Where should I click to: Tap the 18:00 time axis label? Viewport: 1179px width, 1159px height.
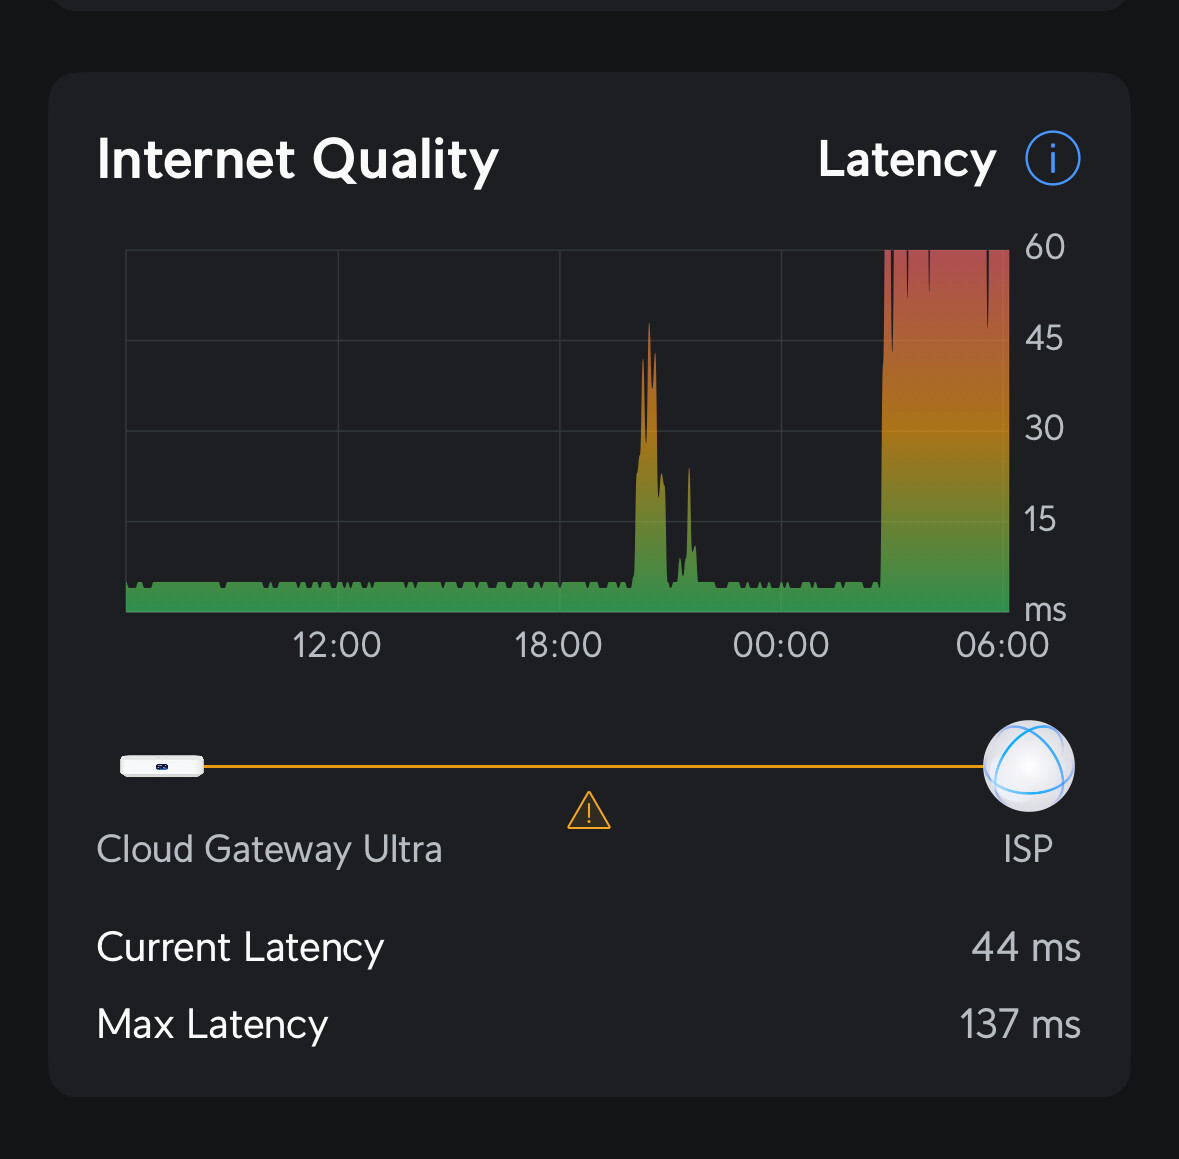pyautogui.click(x=558, y=645)
